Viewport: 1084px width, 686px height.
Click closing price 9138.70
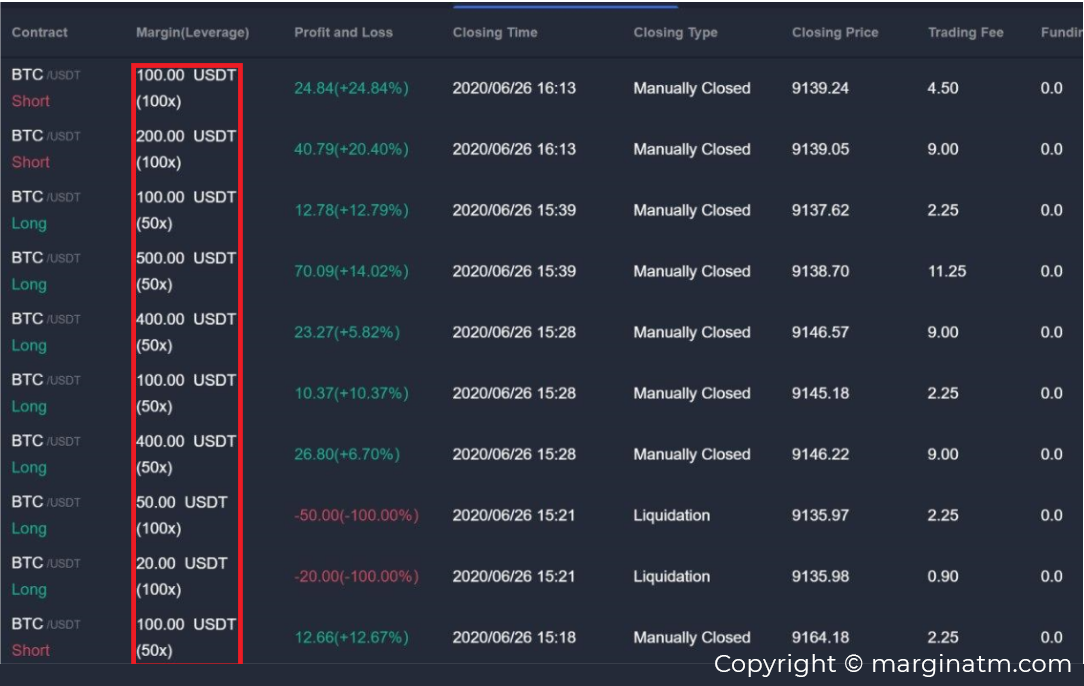click(820, 271)
